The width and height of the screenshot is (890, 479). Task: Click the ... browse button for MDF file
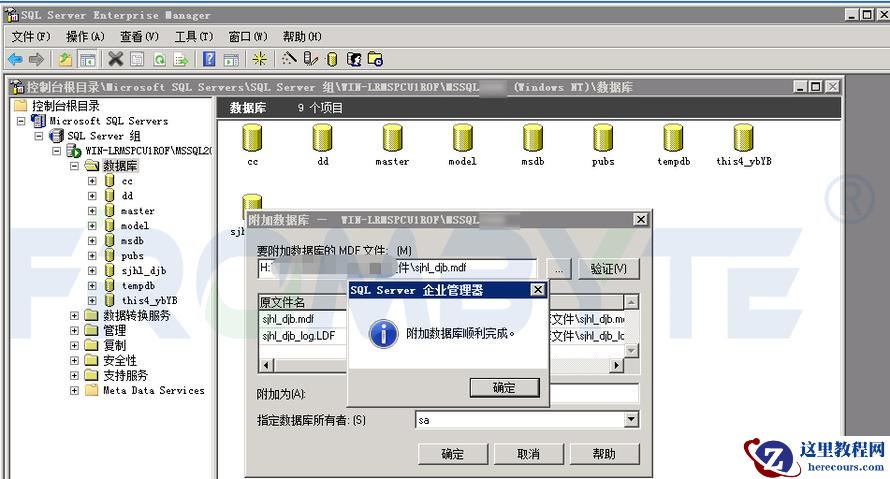(x=559, y=268)
